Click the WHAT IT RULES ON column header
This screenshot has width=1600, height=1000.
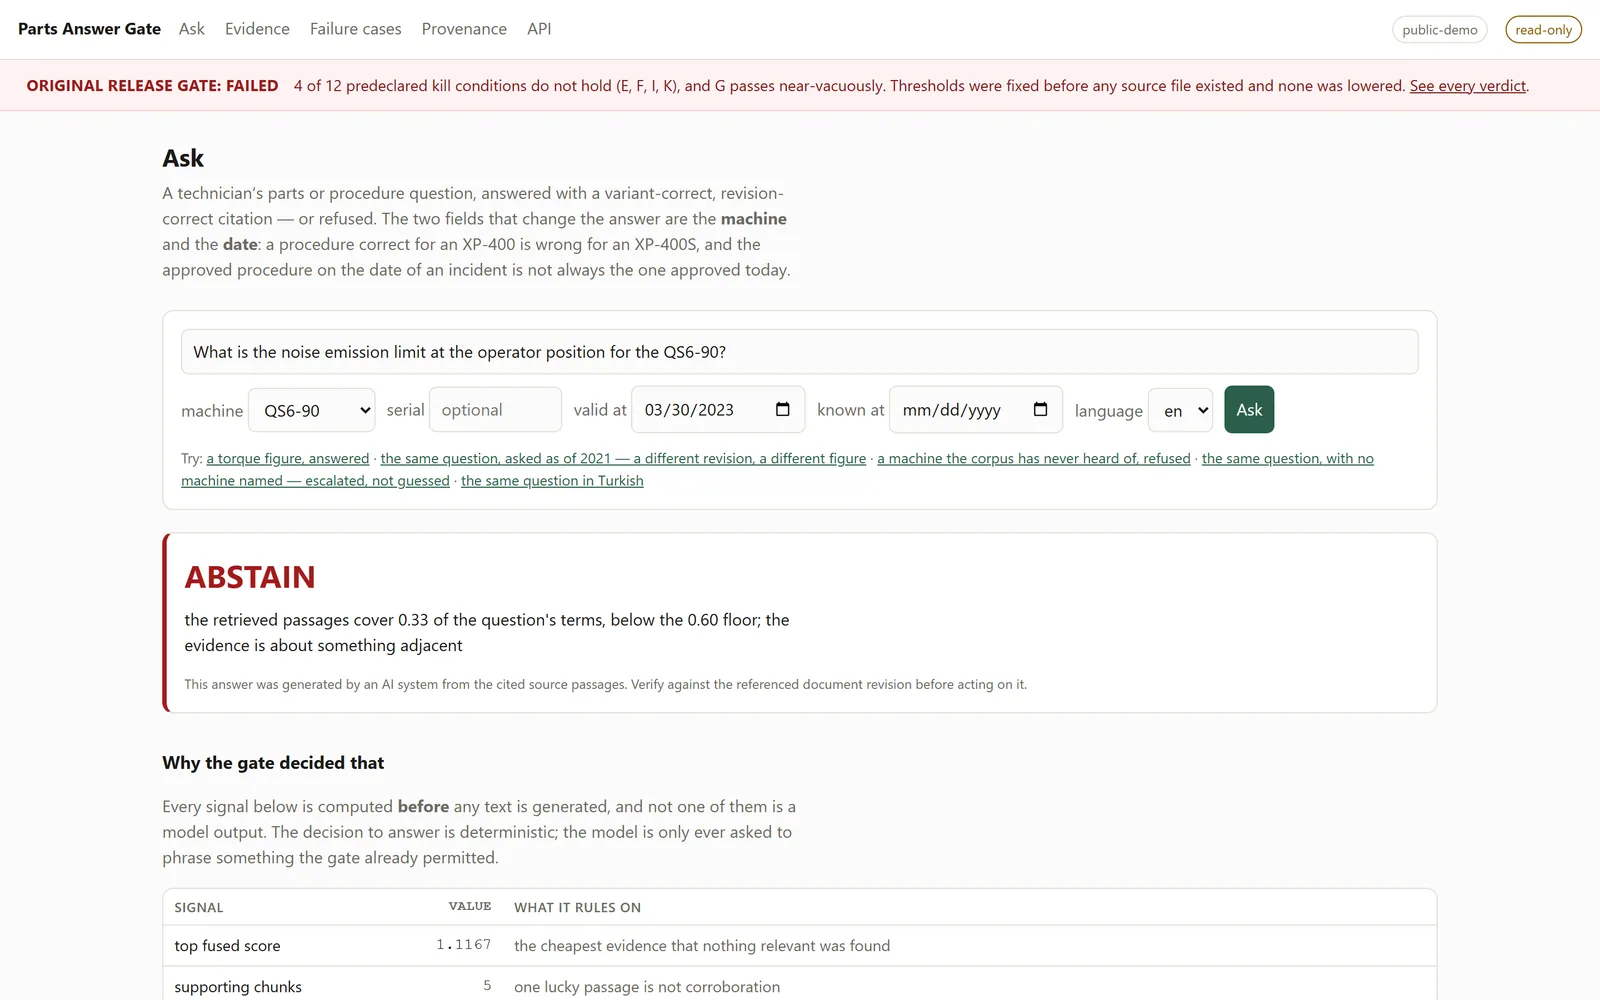pos(577,908)
